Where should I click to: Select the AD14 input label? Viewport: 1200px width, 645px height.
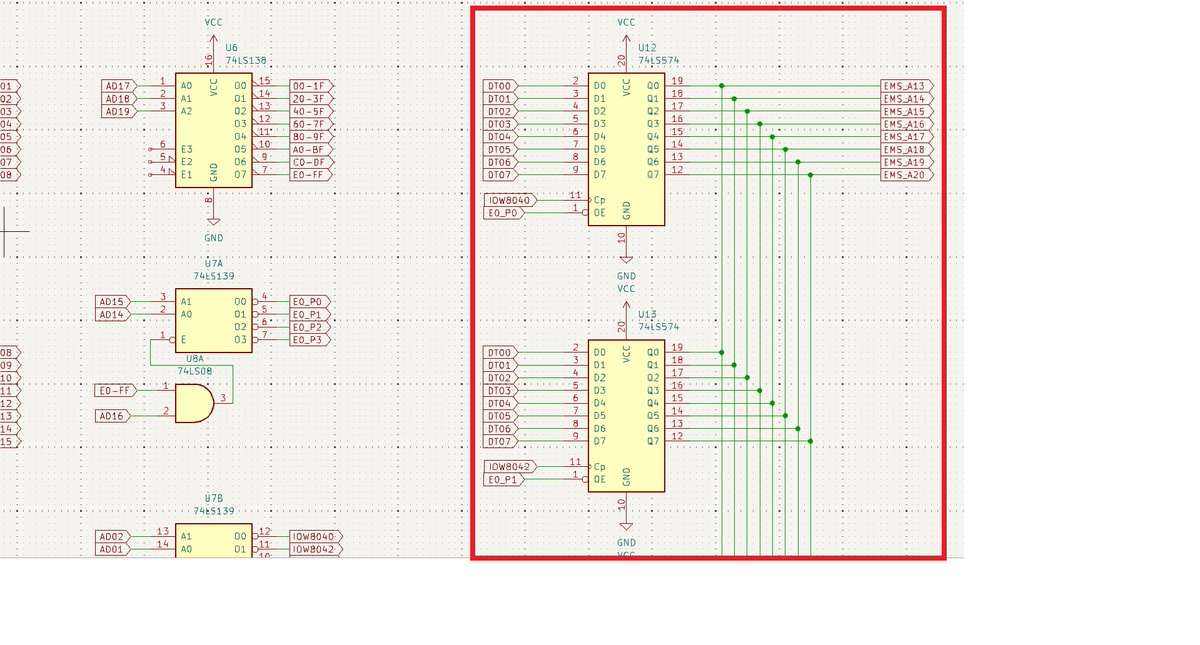[x=112, y=314]
